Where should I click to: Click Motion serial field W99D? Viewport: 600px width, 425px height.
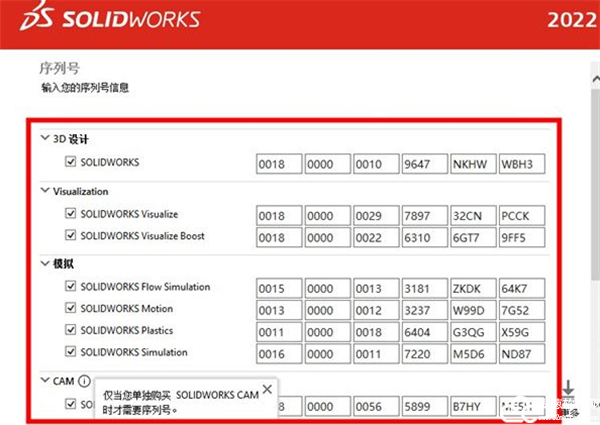[x=473, y=310]
